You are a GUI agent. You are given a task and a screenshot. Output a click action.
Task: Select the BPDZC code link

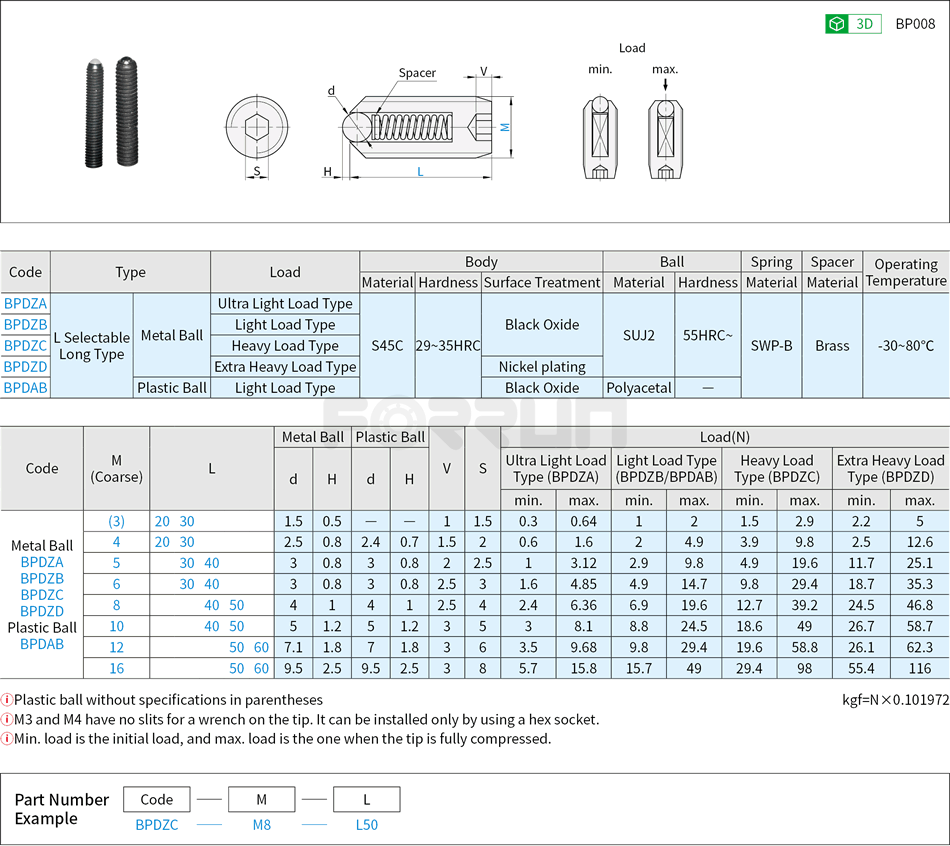pos(25,345)
